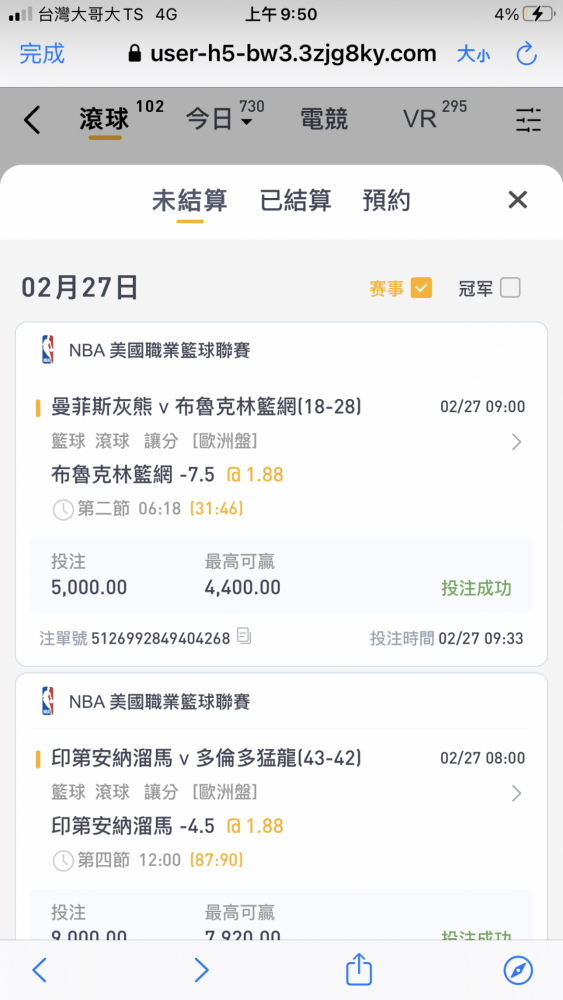This screenshot has height=1000, width=563.
Task: Expand the 今日 dropdown arrow
Action: tap(246, 121)
